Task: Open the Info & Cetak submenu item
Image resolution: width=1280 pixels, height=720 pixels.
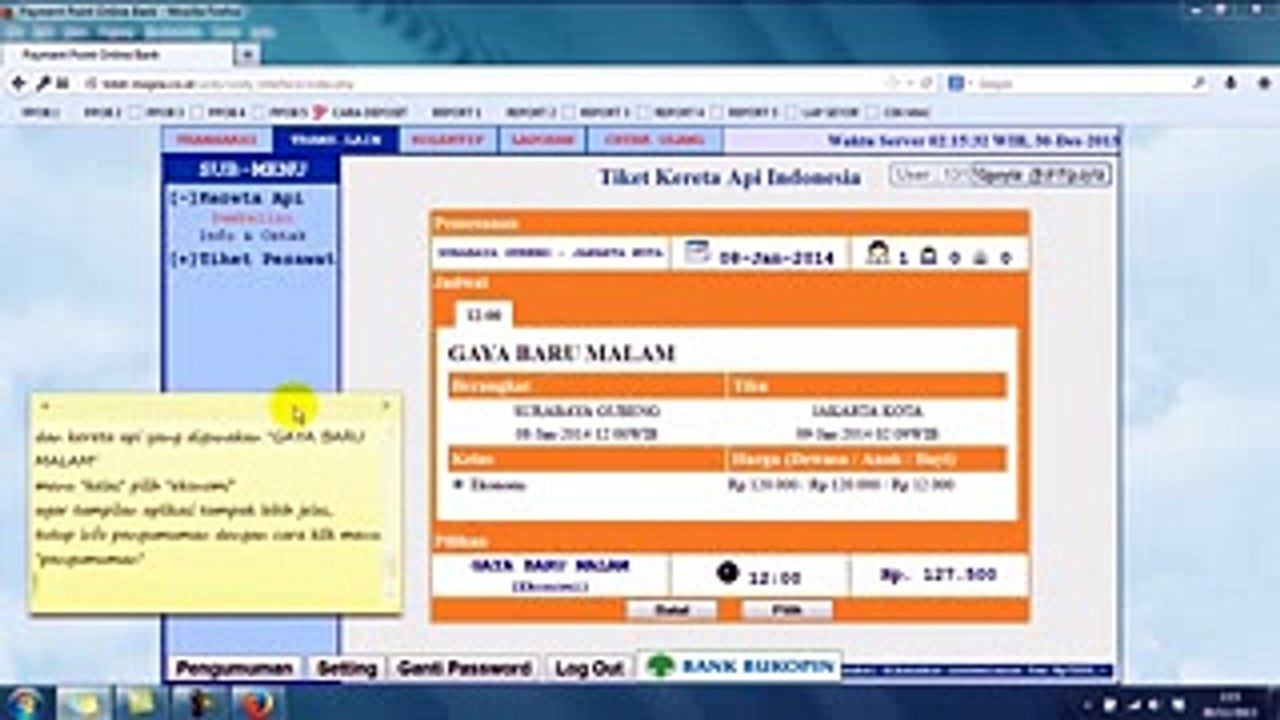Action: coord(252,236)
